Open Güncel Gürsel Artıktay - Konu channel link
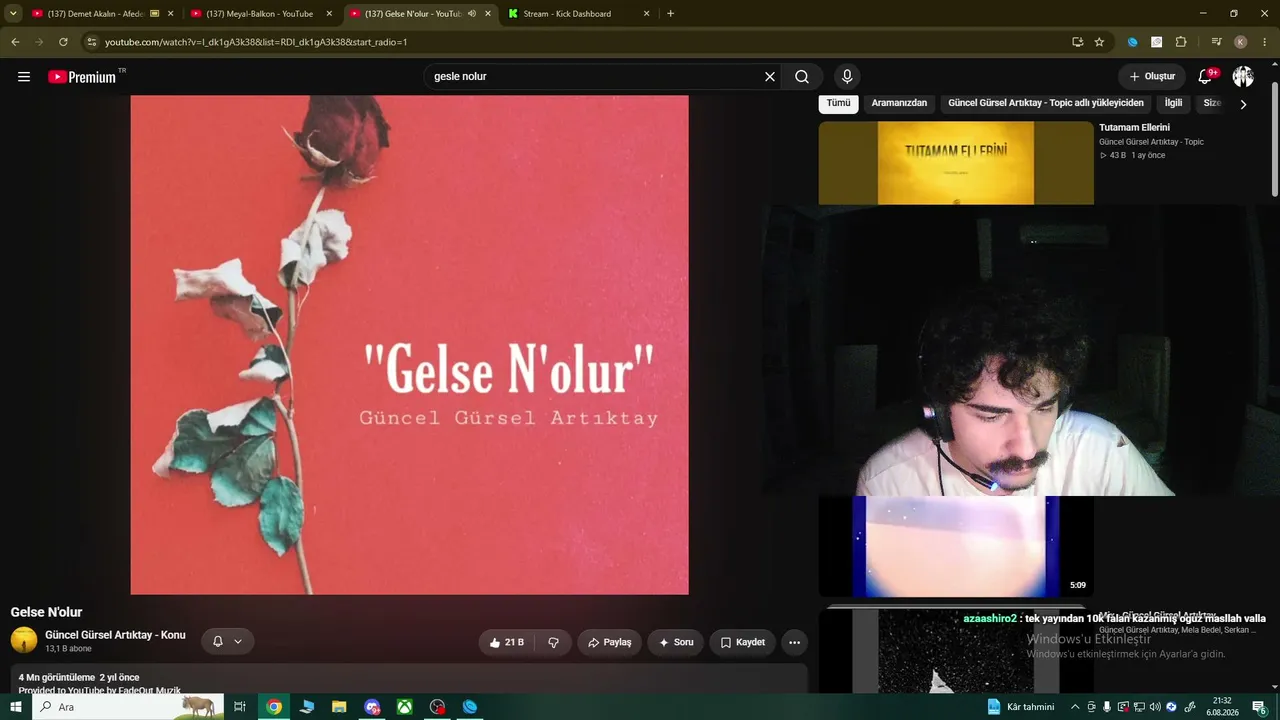 click(115, 635)
